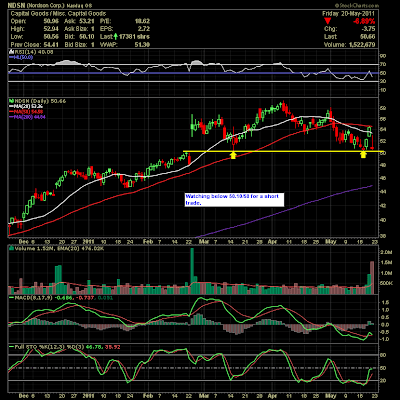Click the 2011 label on date axis
The width and height of the screenshot is (400, 400).
click(88, 242)
